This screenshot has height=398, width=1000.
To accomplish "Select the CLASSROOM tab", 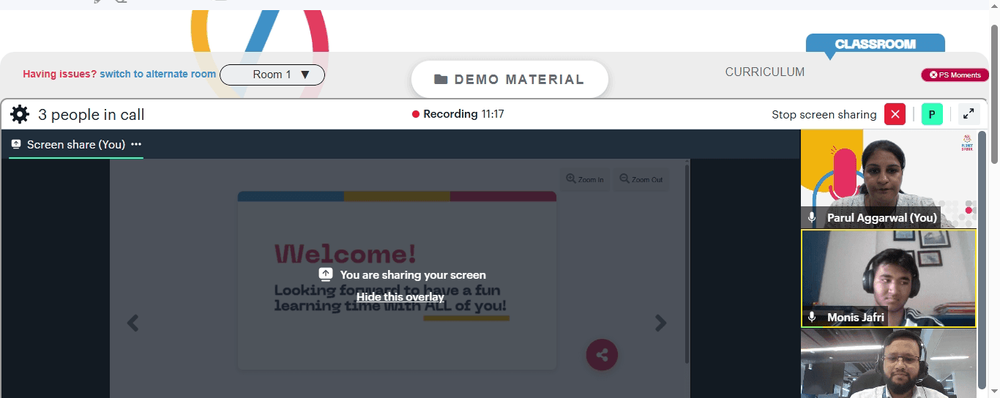I will coord(875,44).
